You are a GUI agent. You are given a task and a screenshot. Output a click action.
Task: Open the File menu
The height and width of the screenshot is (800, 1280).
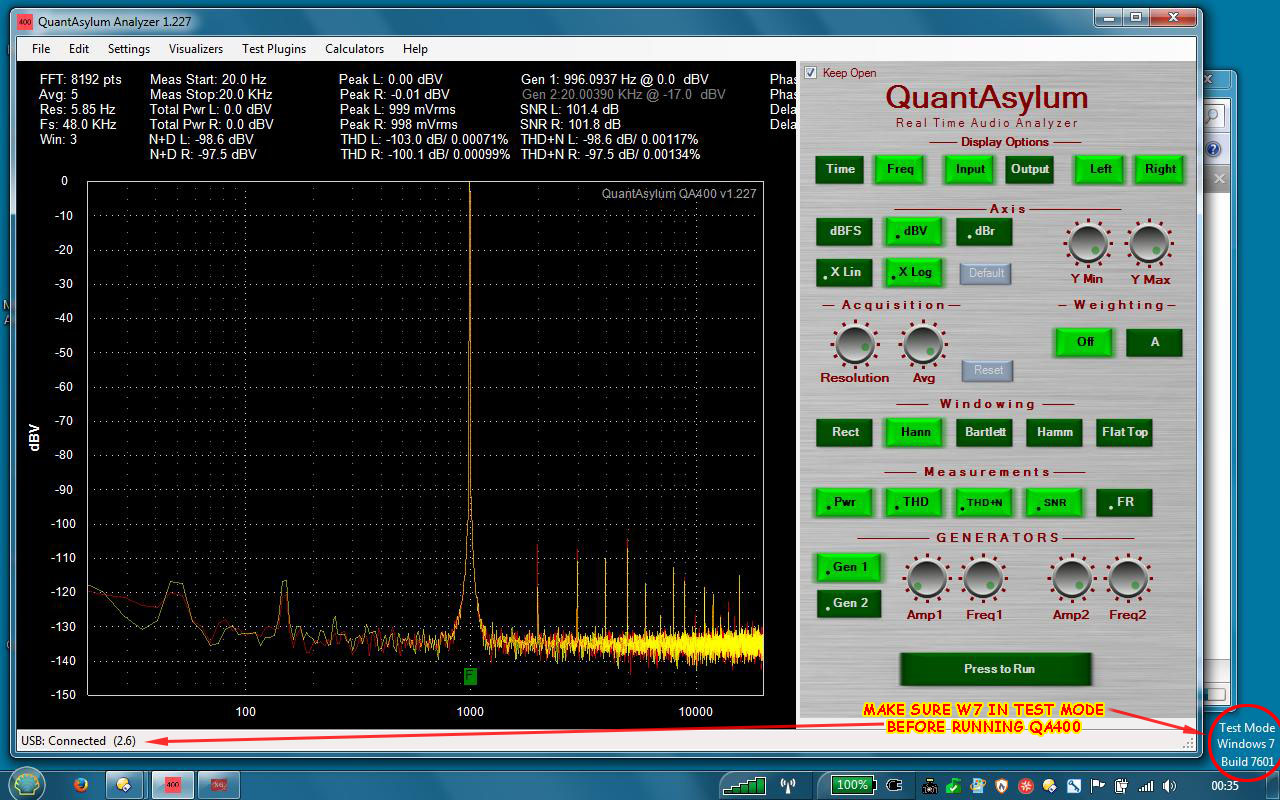click(x=41, y=48)
